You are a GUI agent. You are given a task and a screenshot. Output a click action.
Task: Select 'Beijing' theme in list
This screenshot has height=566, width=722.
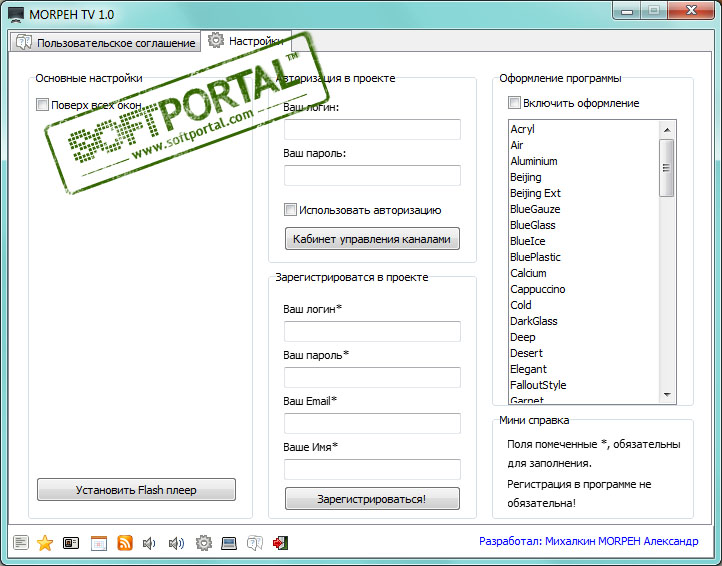click(584, 177)
